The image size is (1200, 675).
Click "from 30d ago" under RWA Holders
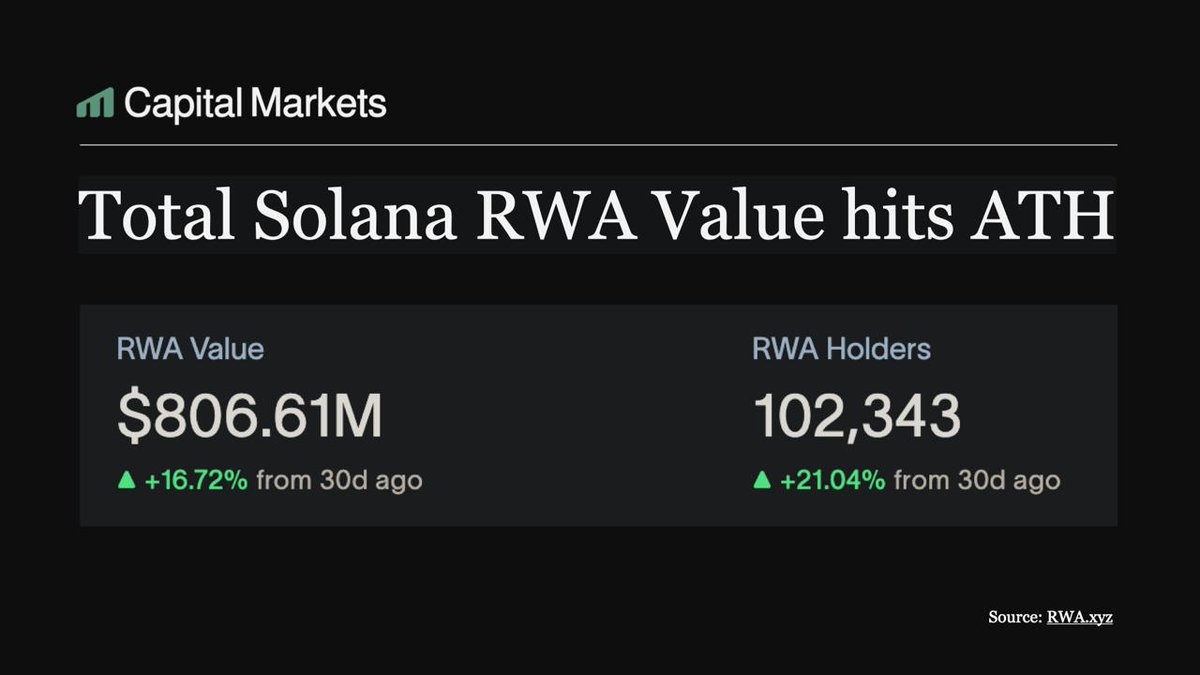pyautogui.click(x=976, y=481)
